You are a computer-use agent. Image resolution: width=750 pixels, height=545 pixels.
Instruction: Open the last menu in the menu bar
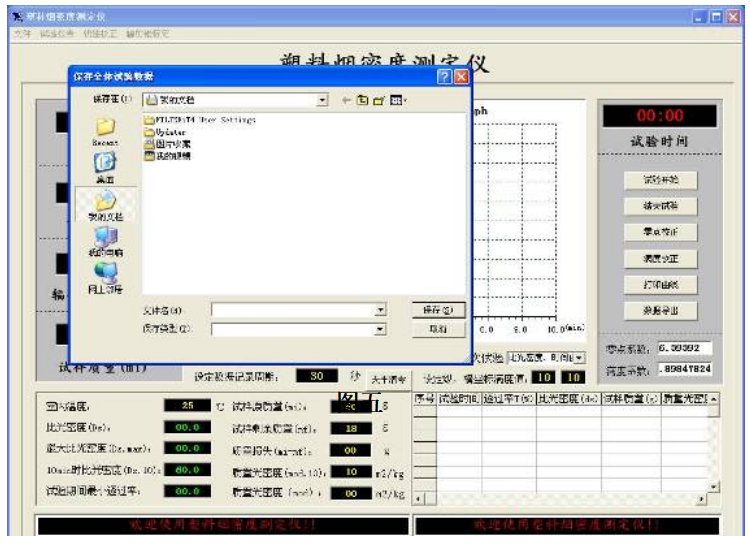(x=147, y=33)
